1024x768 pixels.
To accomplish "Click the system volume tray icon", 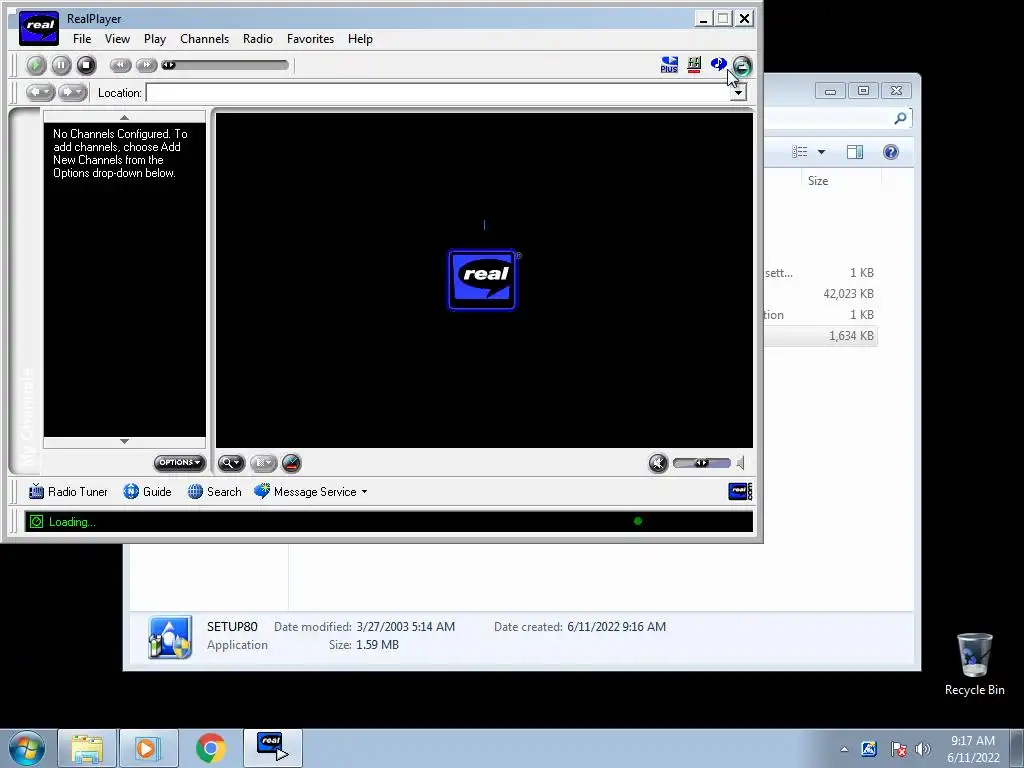I will pos(923,749).
